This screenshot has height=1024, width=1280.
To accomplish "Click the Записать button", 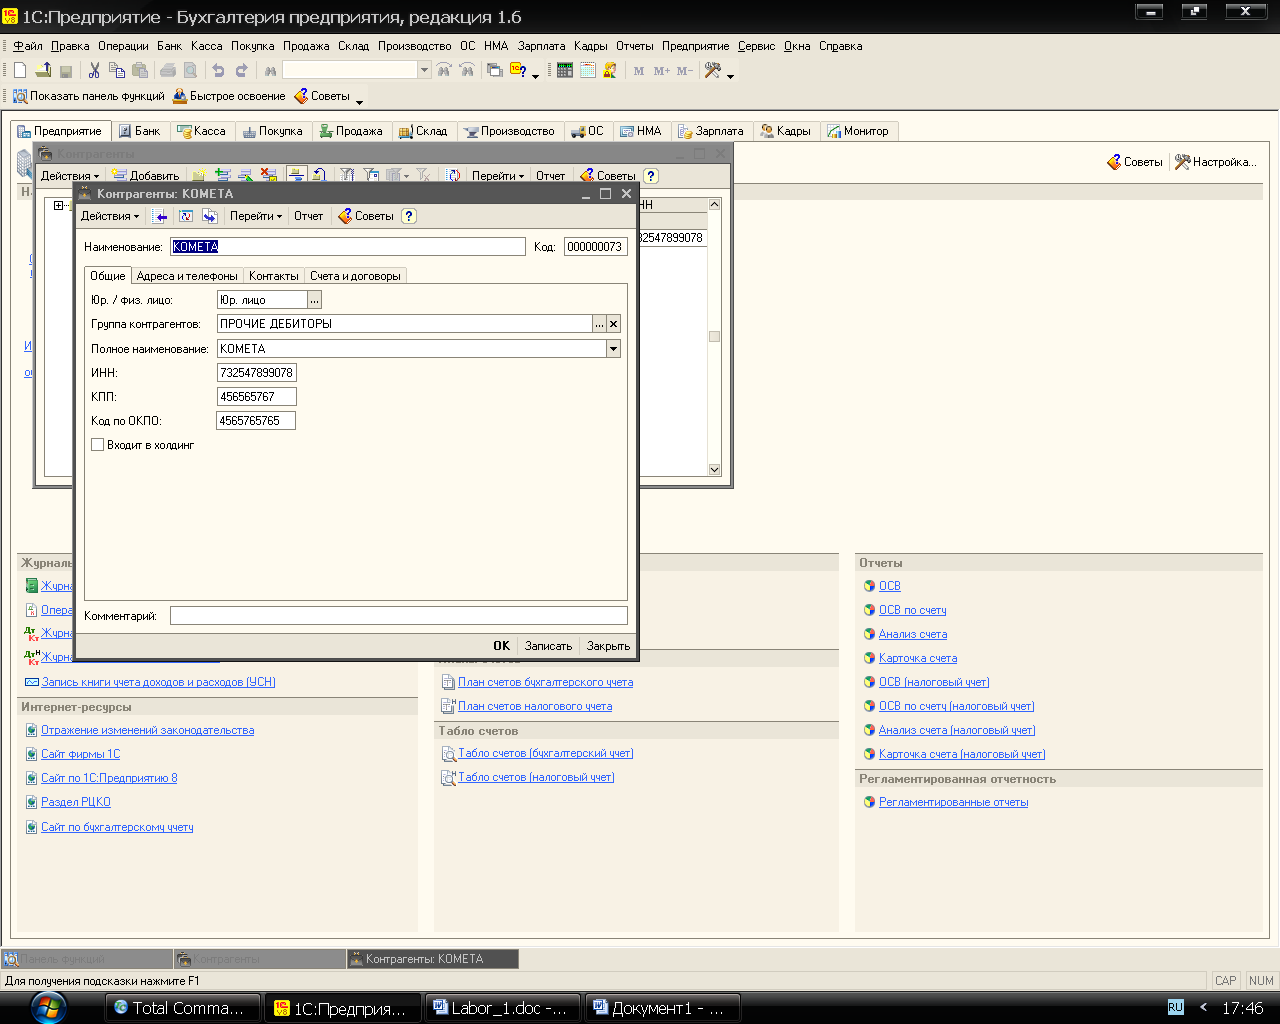I will pos(548,646).
